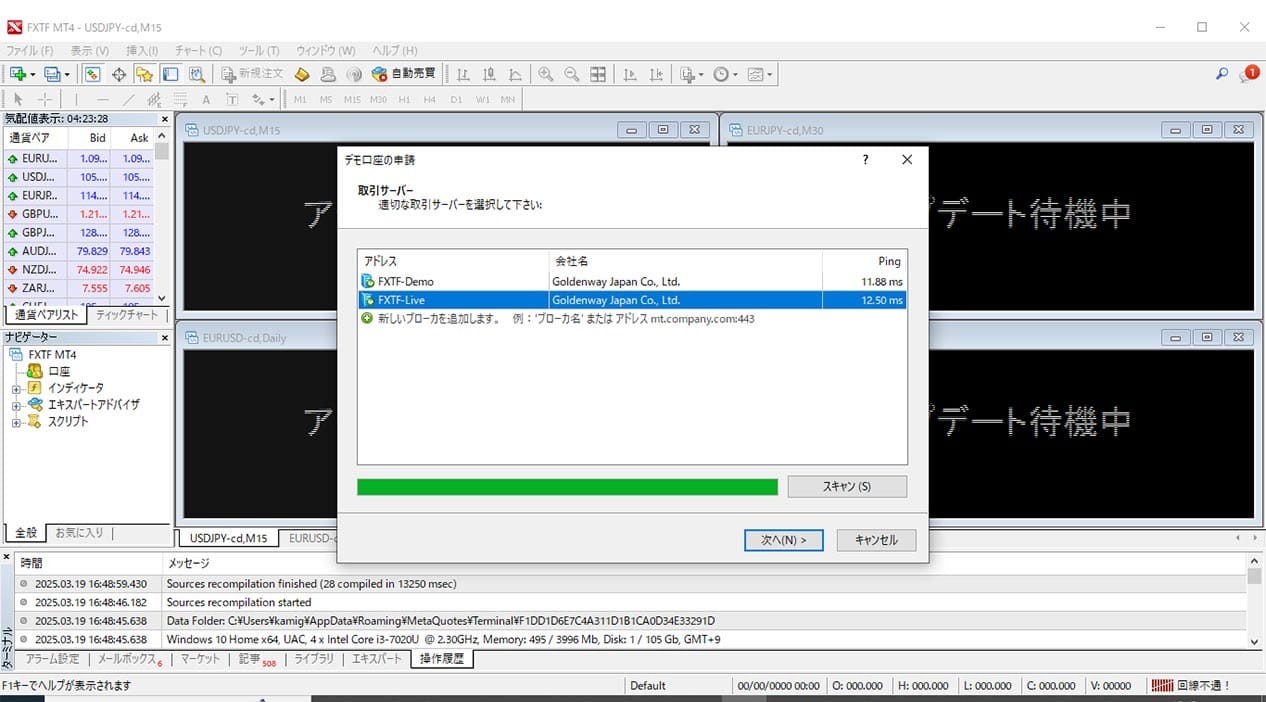
Task: Select the H4 timeframe button
Action: pos(430,99)
